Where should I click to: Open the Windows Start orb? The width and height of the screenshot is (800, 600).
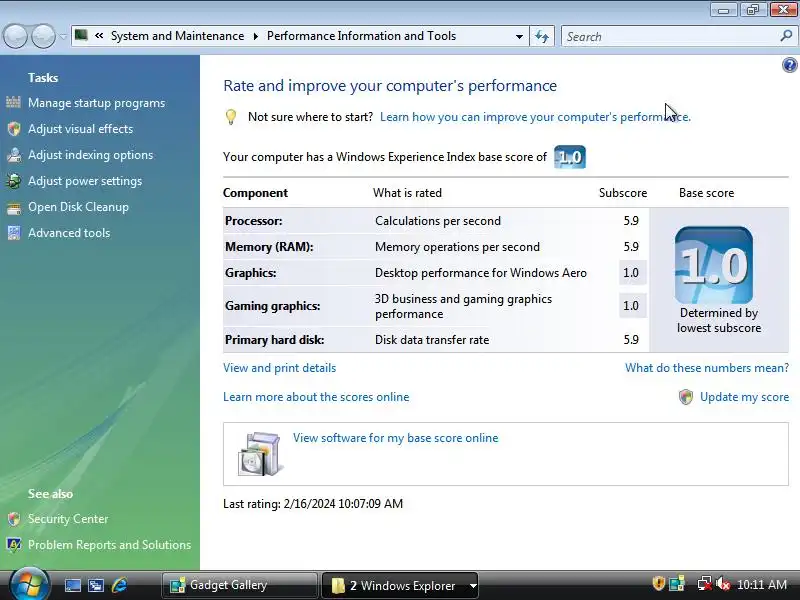tap(29, 584)
